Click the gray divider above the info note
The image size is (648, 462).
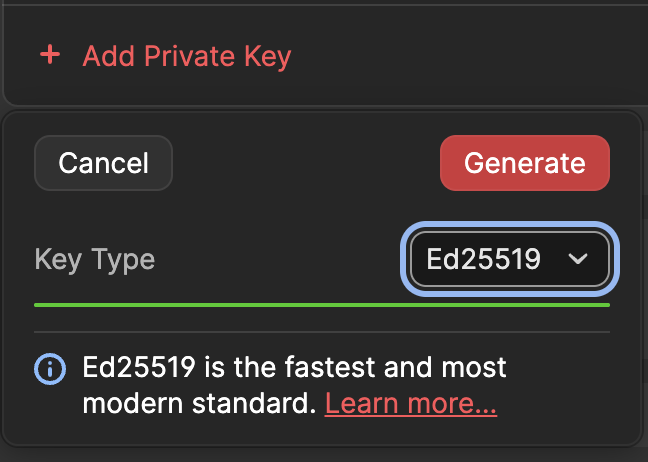(321, 332)
